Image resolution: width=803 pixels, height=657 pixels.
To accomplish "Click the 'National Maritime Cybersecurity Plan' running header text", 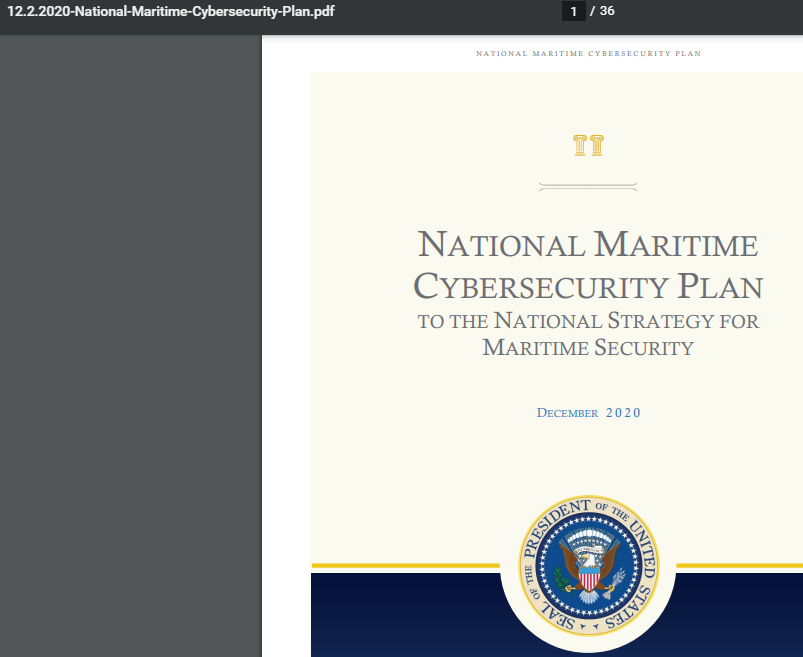I will pyautogui.click(x=588, y=53).
